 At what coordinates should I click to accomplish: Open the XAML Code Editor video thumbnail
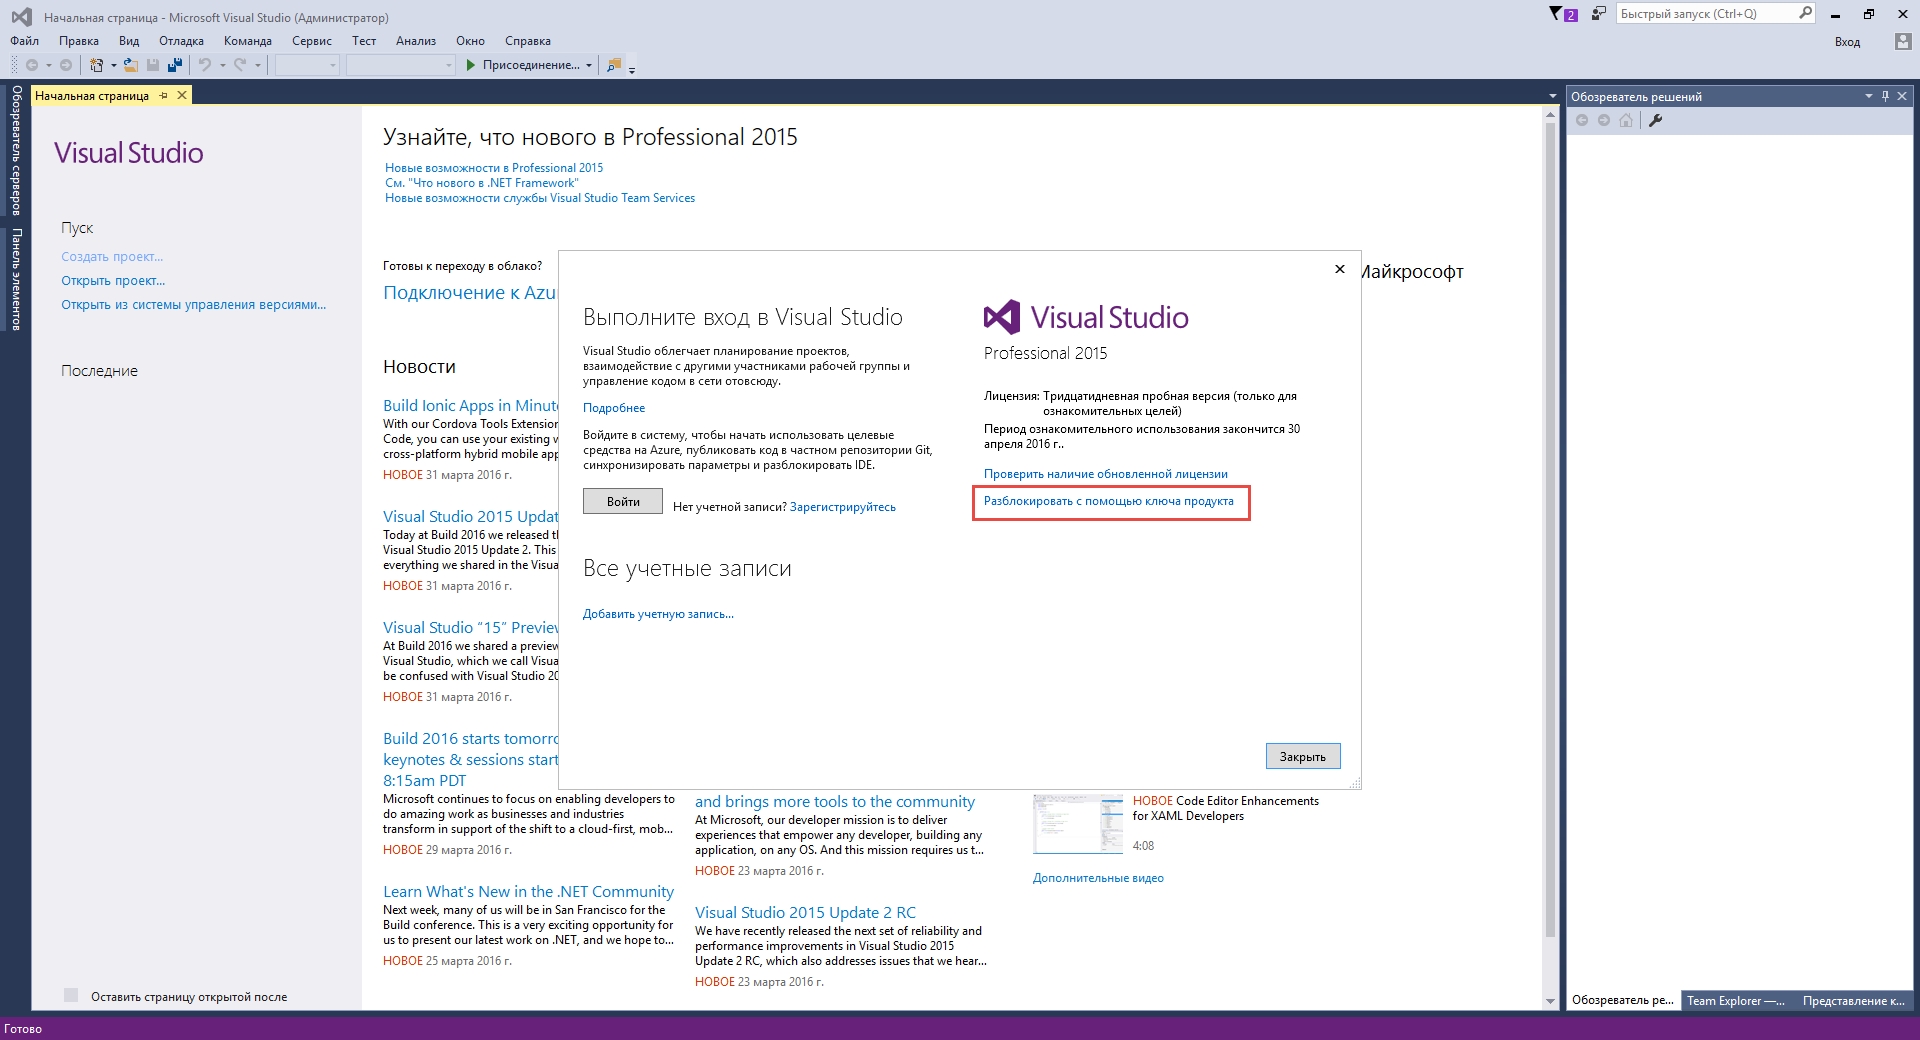point(1078,824)
